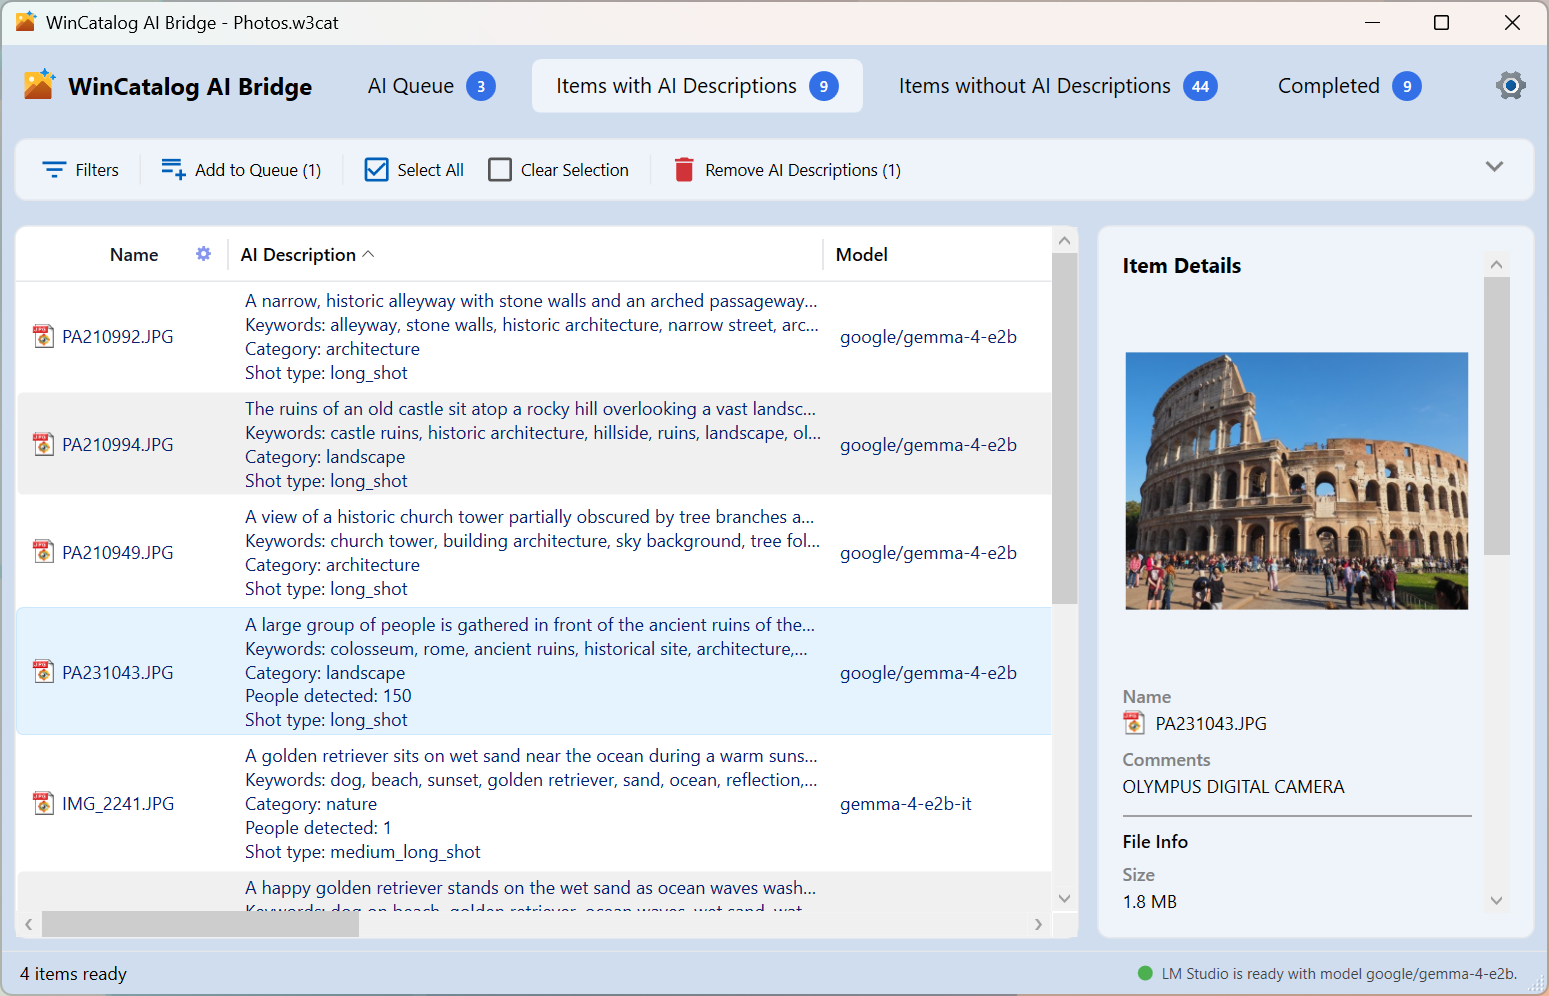
Task: Switch to the AI Queue tab
Action: (430, 86)
